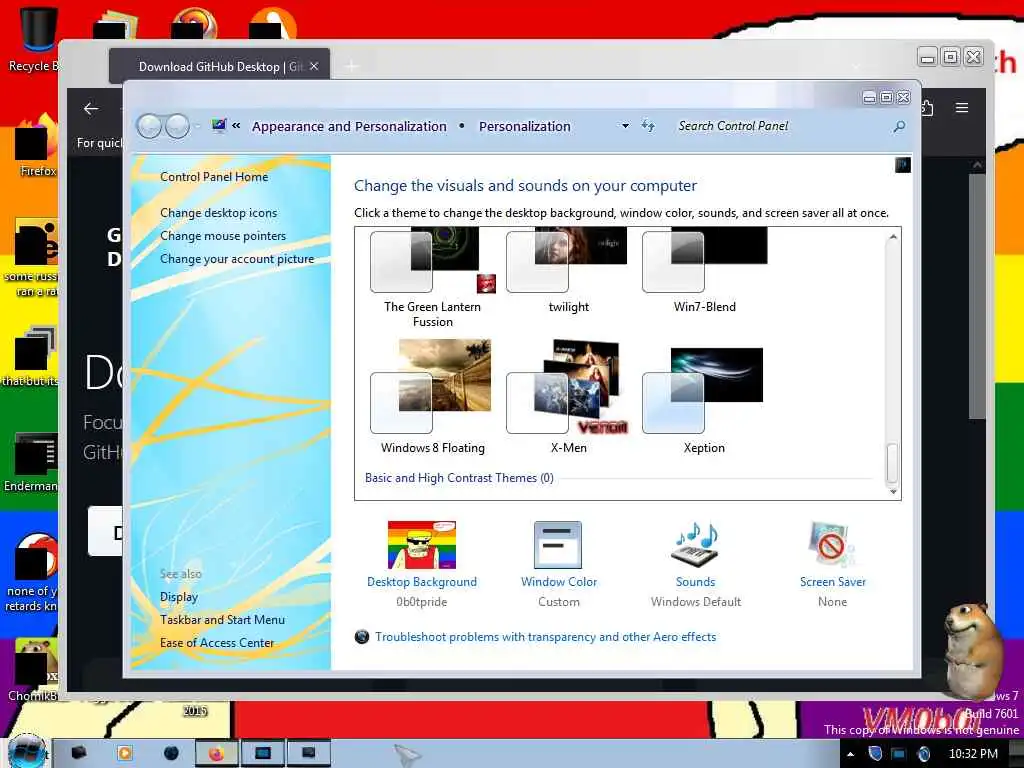Image resolution: width=1024 pixels, height=768 pixels.
Task: Click the security shield tray icon
Action: (x=876, y=754)
